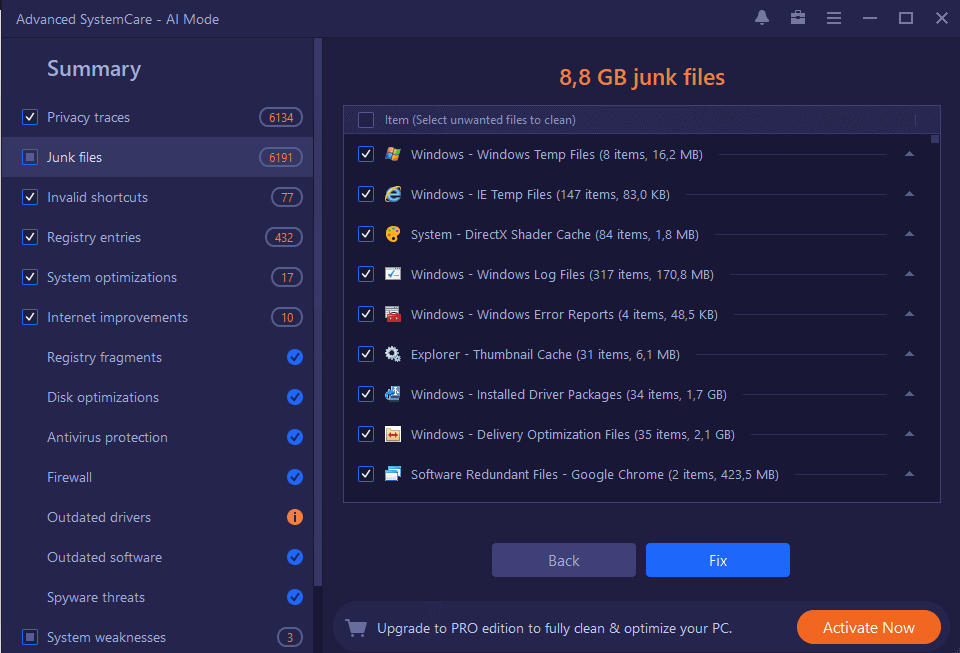
Task: Click the Installed Driver Packages icon
Action: pyautogui.click(x=392, y=394)
